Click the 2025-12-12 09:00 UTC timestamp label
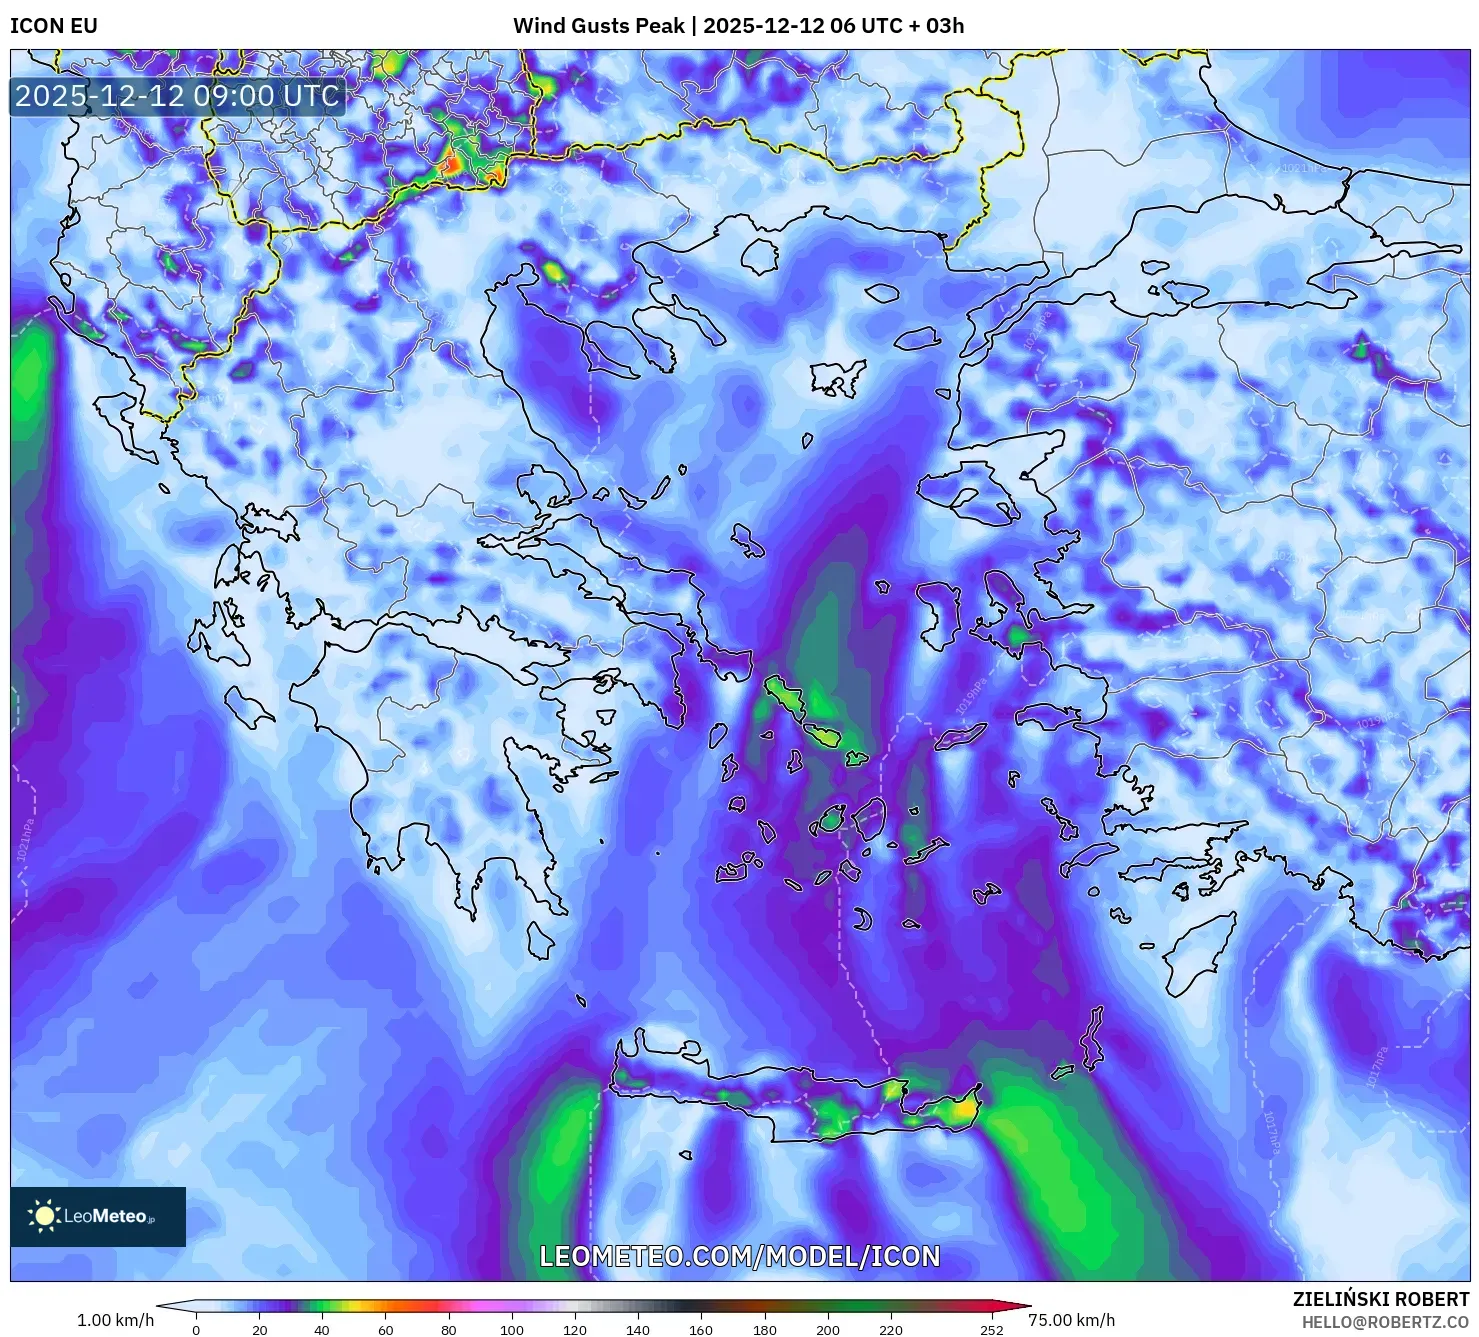The image size is (1479, 1337). point(177,96)
